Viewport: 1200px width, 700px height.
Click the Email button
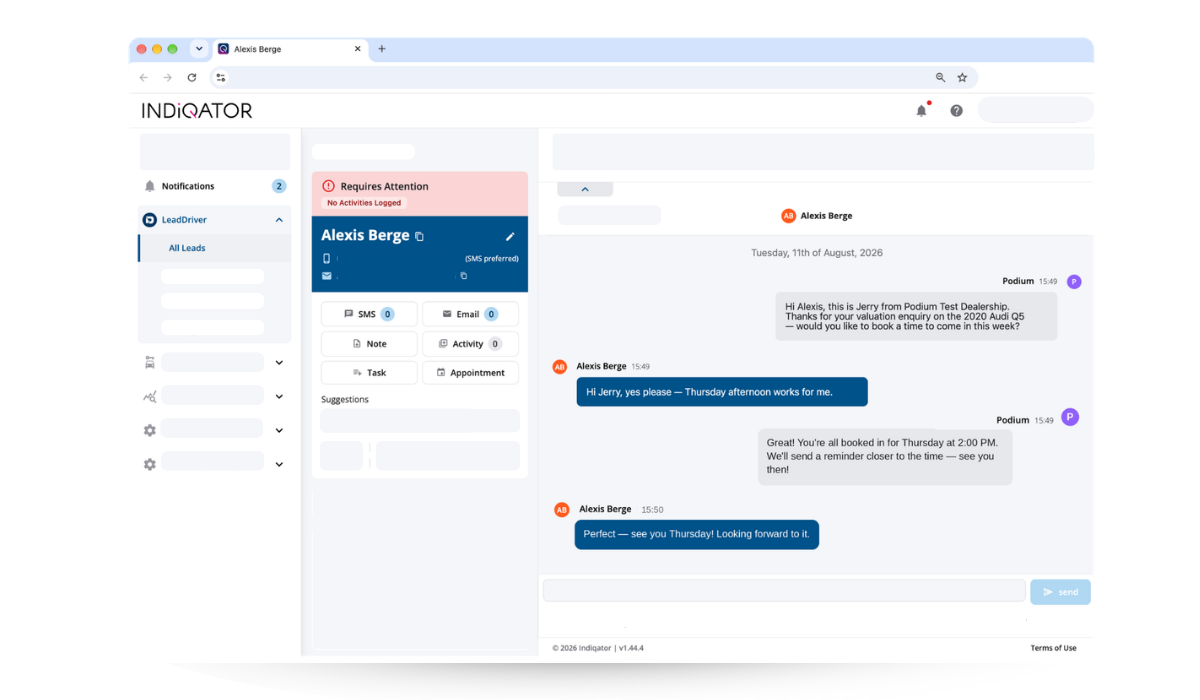click(470, 314)
